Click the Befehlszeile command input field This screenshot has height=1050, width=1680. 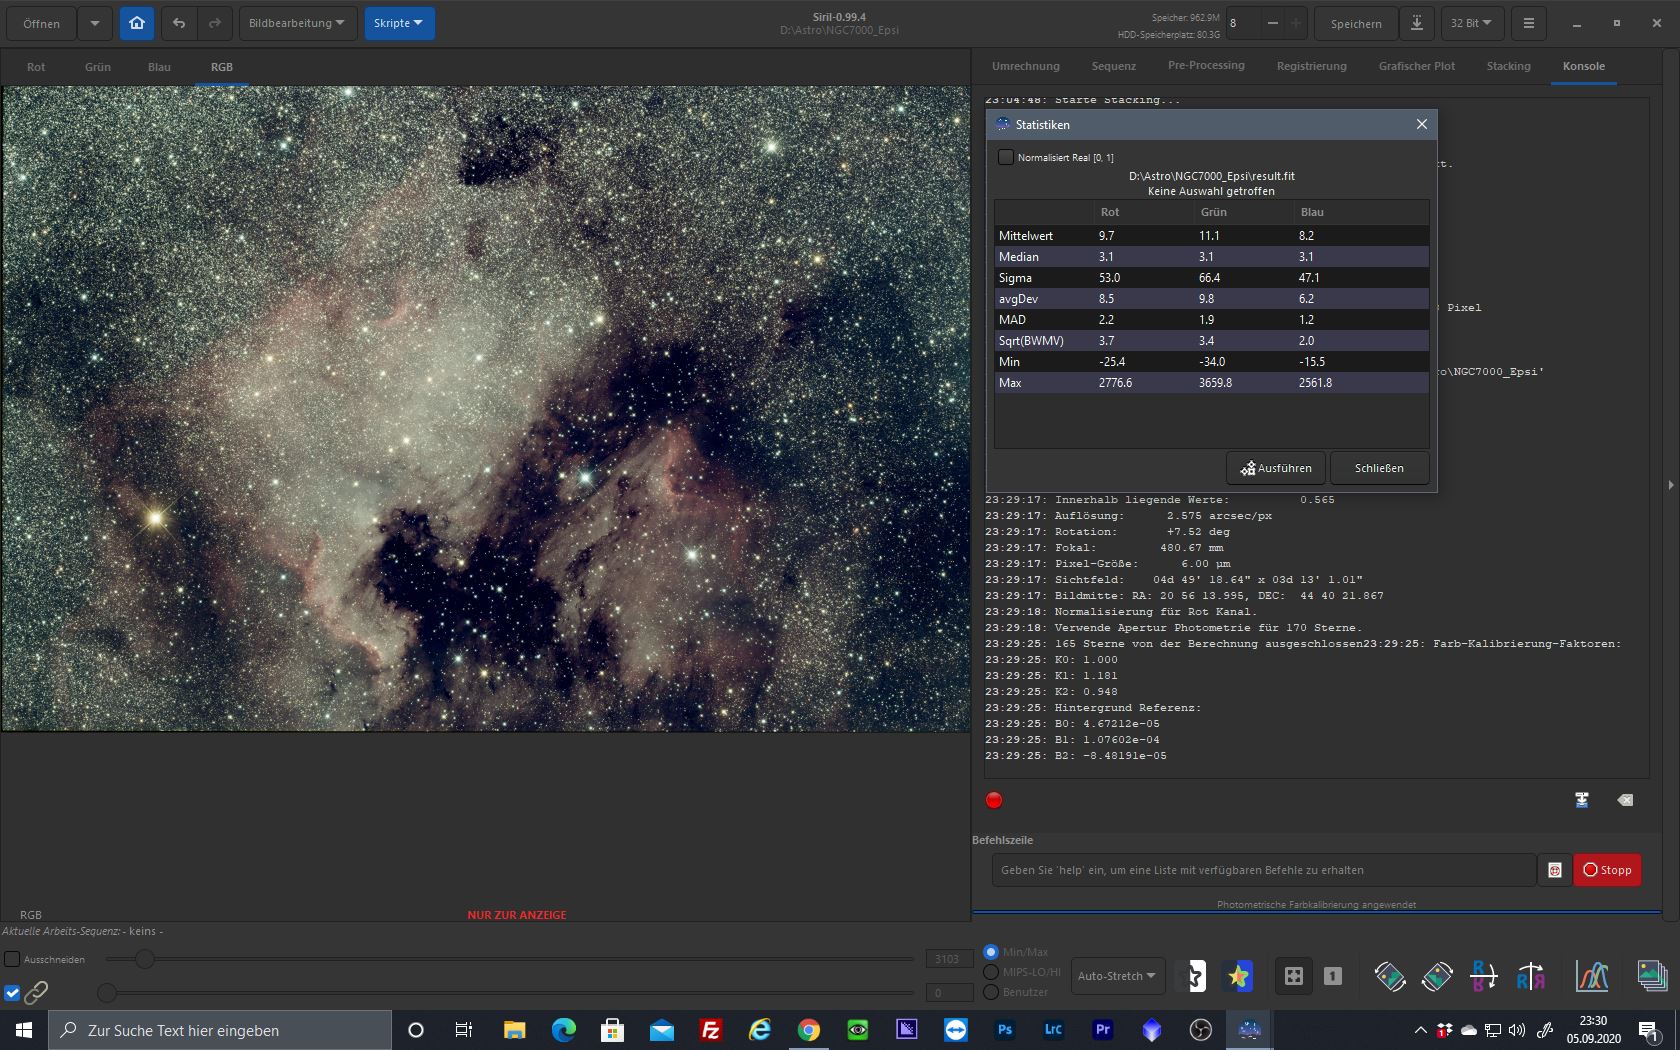[x=1264, y=870]
